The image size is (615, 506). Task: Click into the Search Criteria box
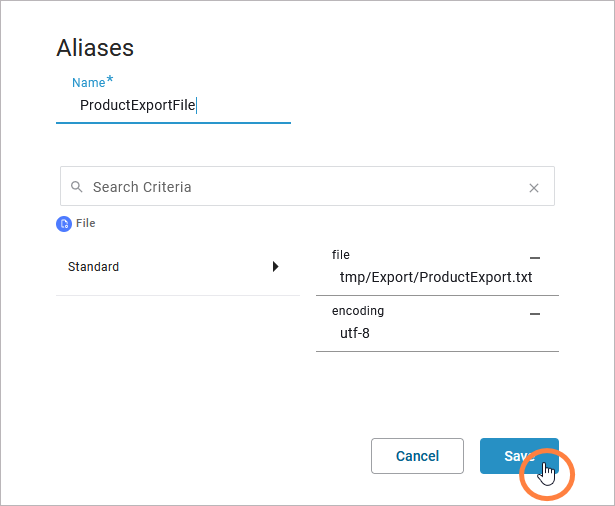(x=300, y=187)
